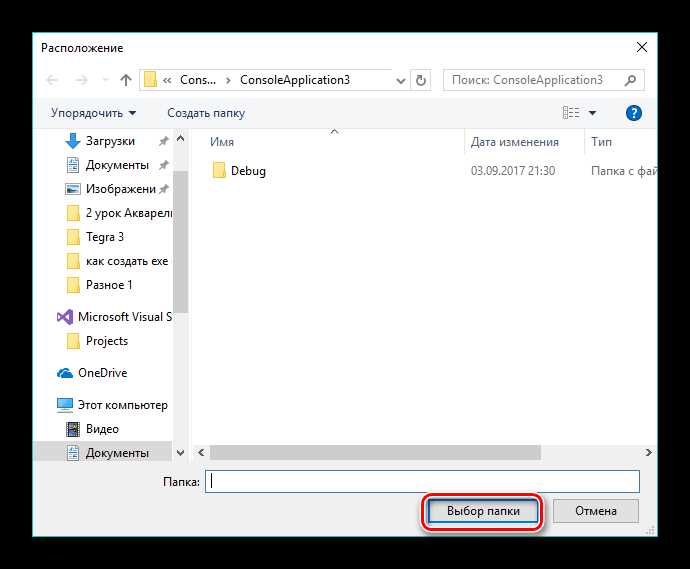Open Видео under Этот компьютер
This screenshot has width=690, height=569.
click(x=102, y=429)
